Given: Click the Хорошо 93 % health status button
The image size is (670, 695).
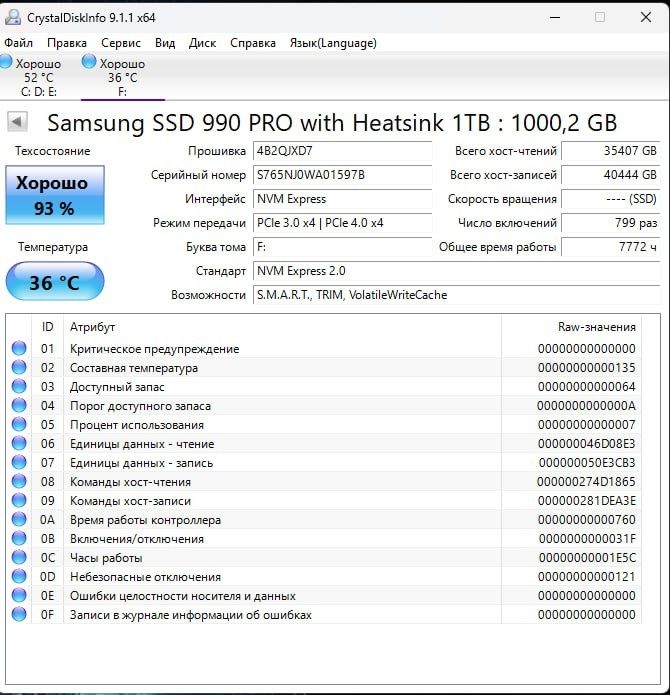Looking at the screenshot, I should [x=55, y=195].
